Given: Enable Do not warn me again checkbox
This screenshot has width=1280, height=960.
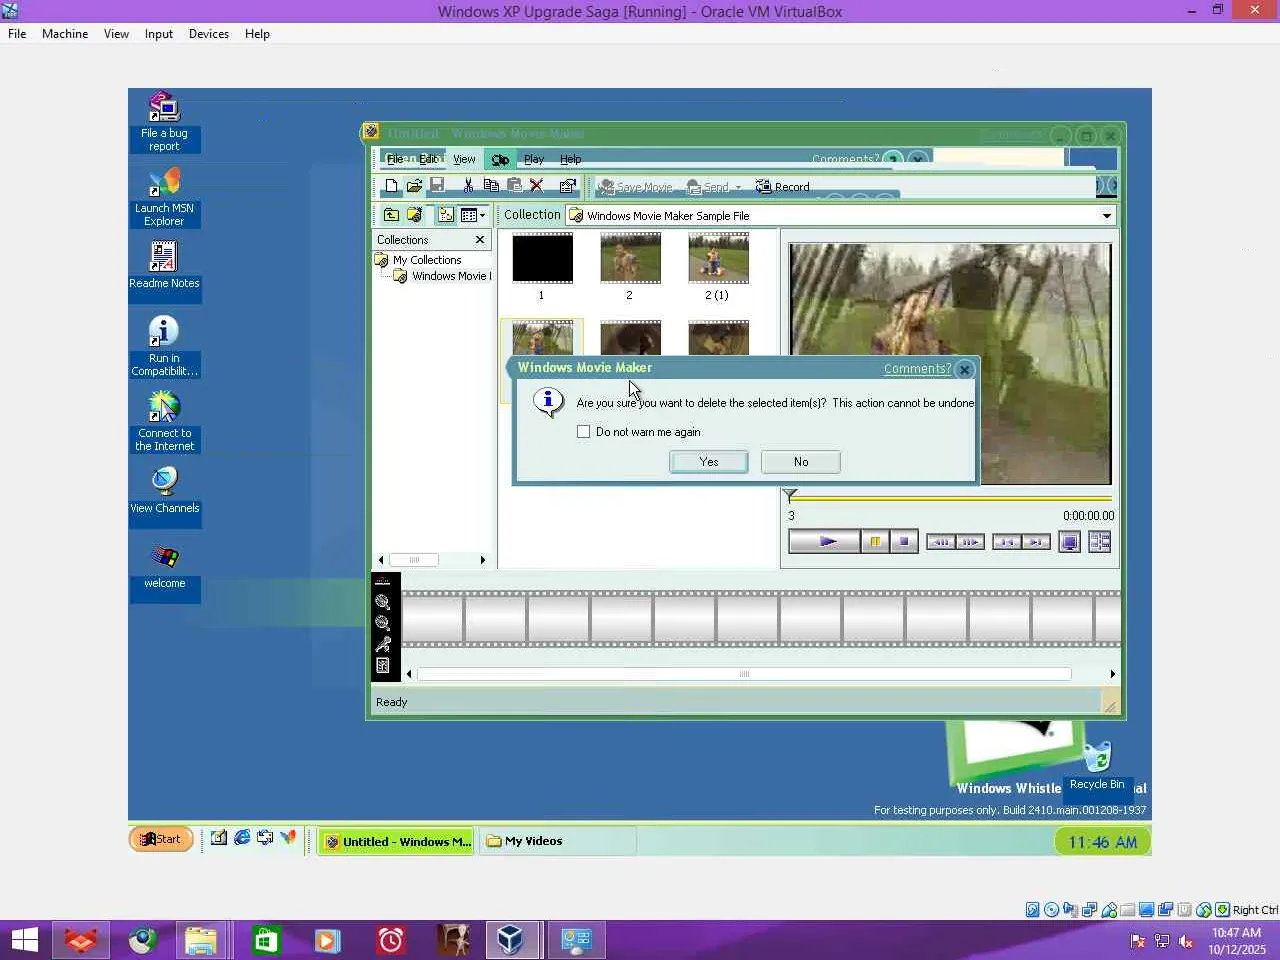Looking at the screenshot, I should tap(584, 432).
